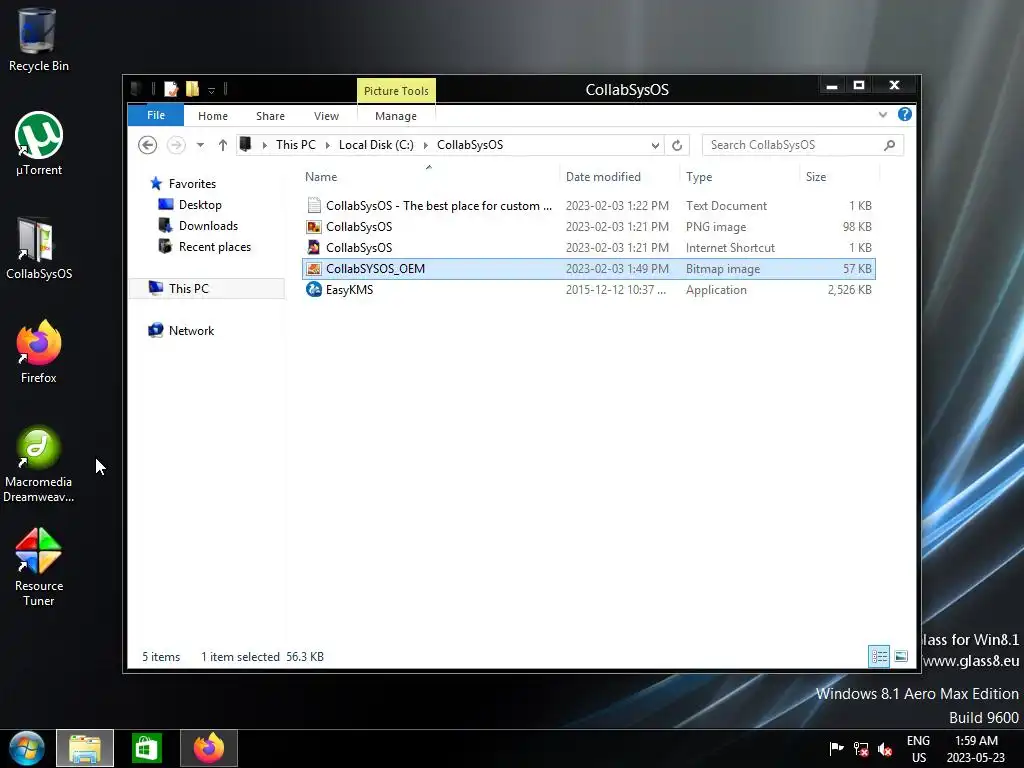Select the CollabSysOS PNG image file

coord(588,227)
